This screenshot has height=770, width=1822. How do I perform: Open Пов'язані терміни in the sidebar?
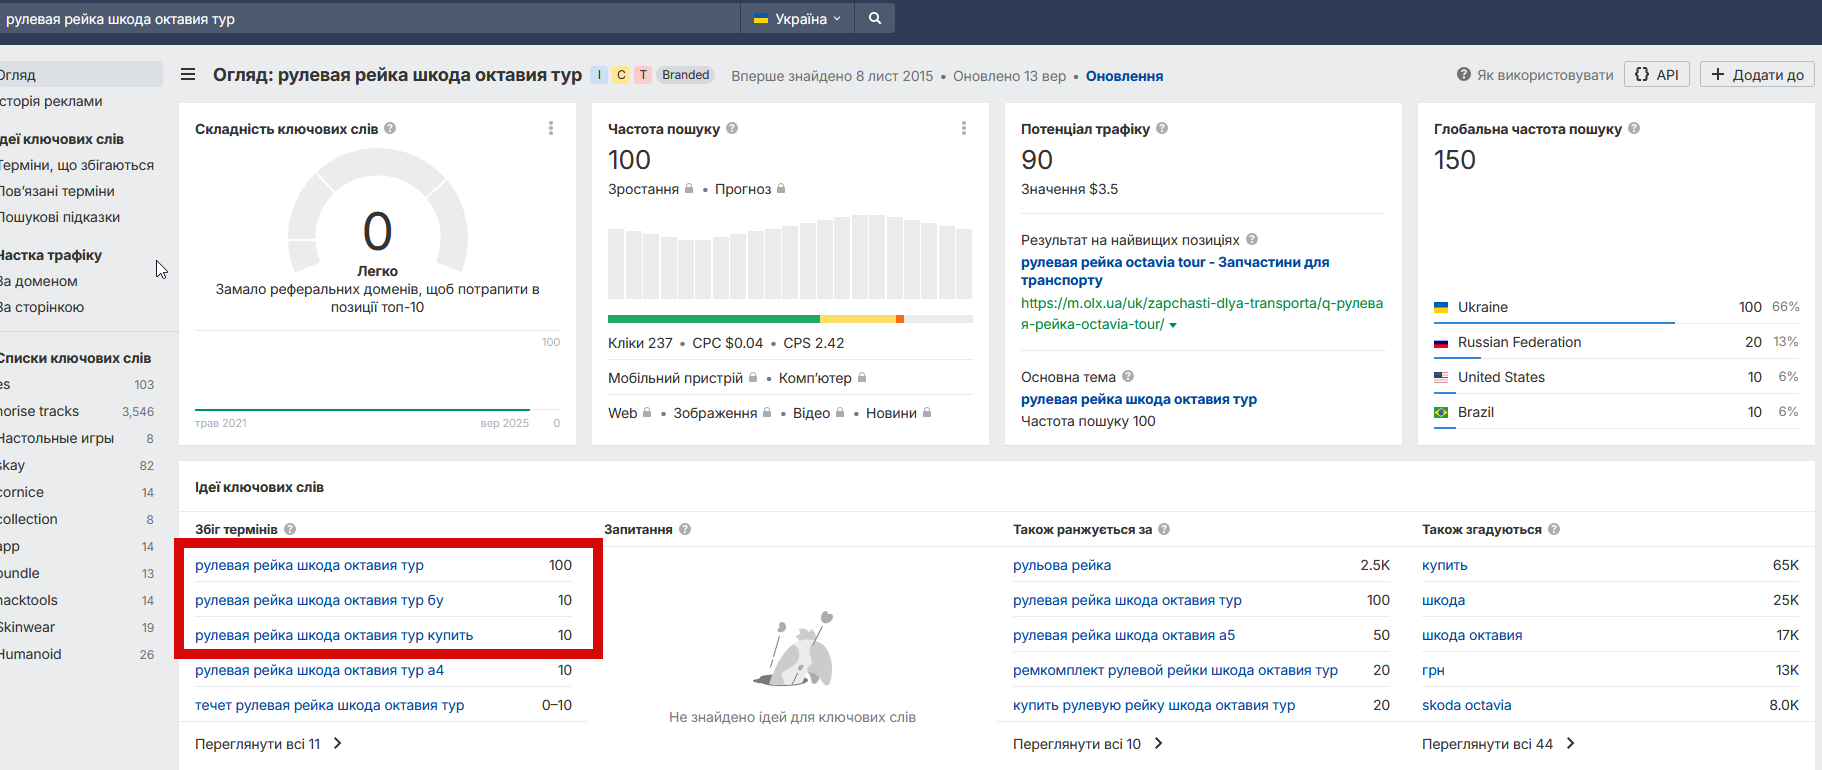click(x=58, y=191)
